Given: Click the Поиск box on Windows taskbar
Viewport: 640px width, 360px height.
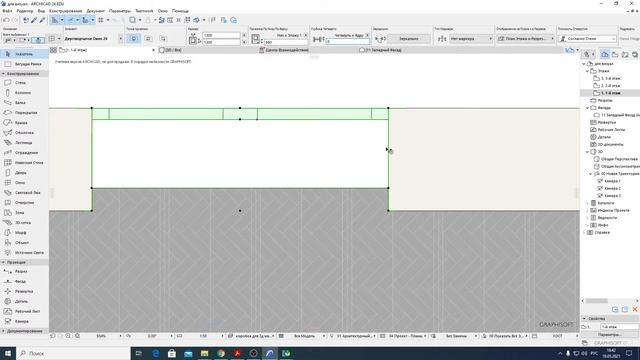Looking at the screenshot, I should [x=73, y=353].
